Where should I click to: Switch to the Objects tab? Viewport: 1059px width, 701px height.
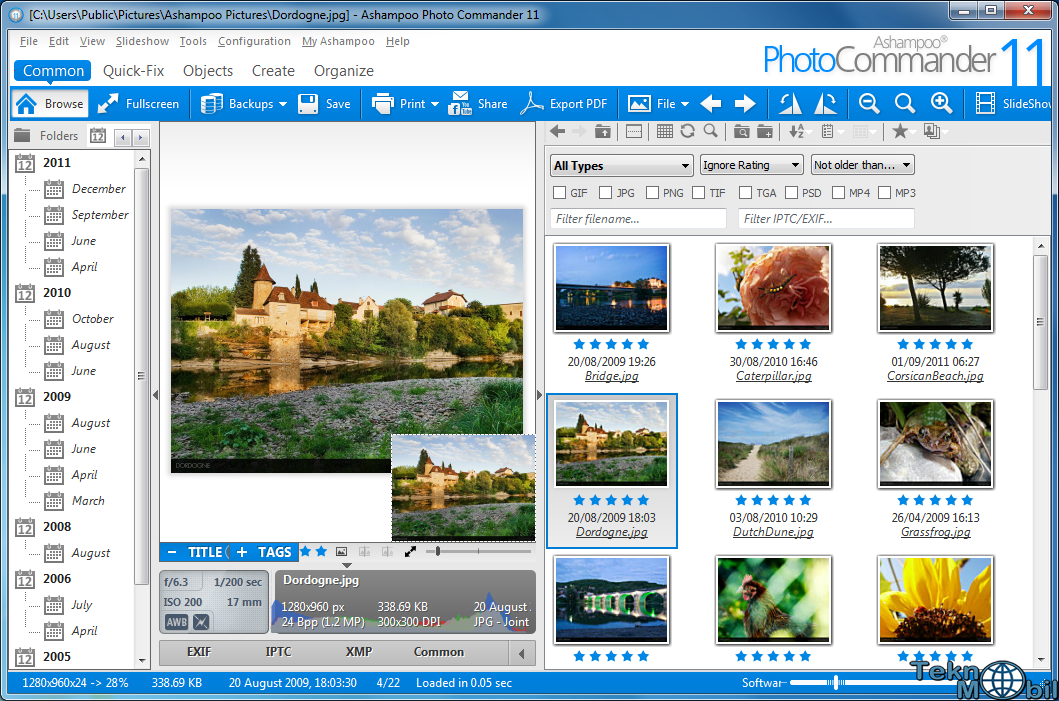point(208,71)
